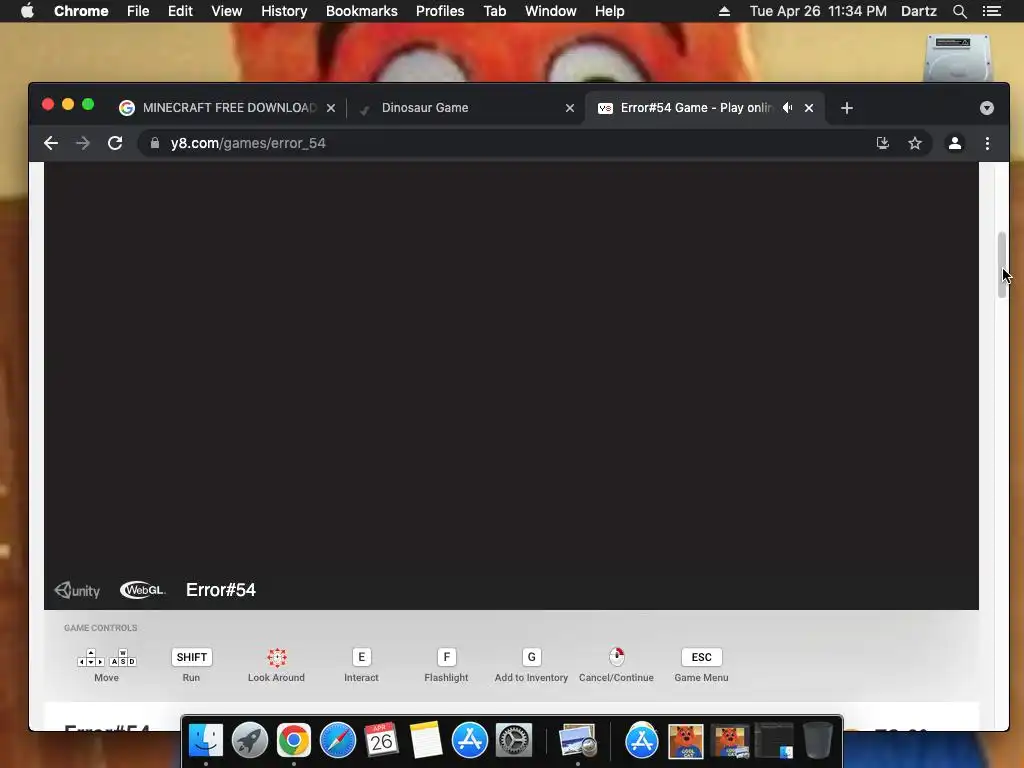This screenshot has width=1024, height=768.
Task: Open Spotlight search in the menu bar
Action: 959,11
